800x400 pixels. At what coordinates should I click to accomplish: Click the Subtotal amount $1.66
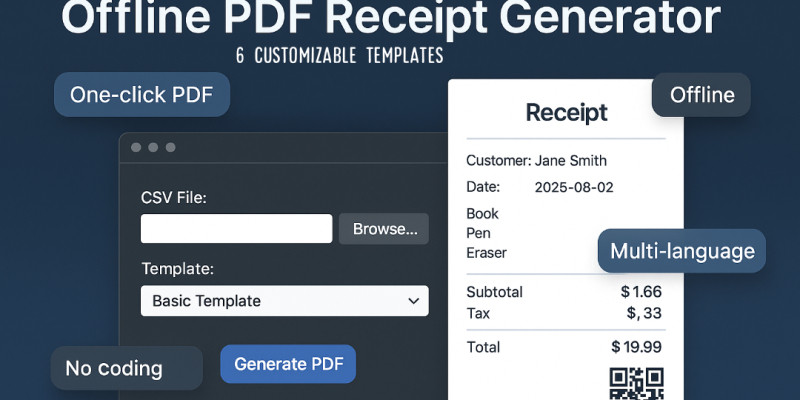click(x=640, y=292)
